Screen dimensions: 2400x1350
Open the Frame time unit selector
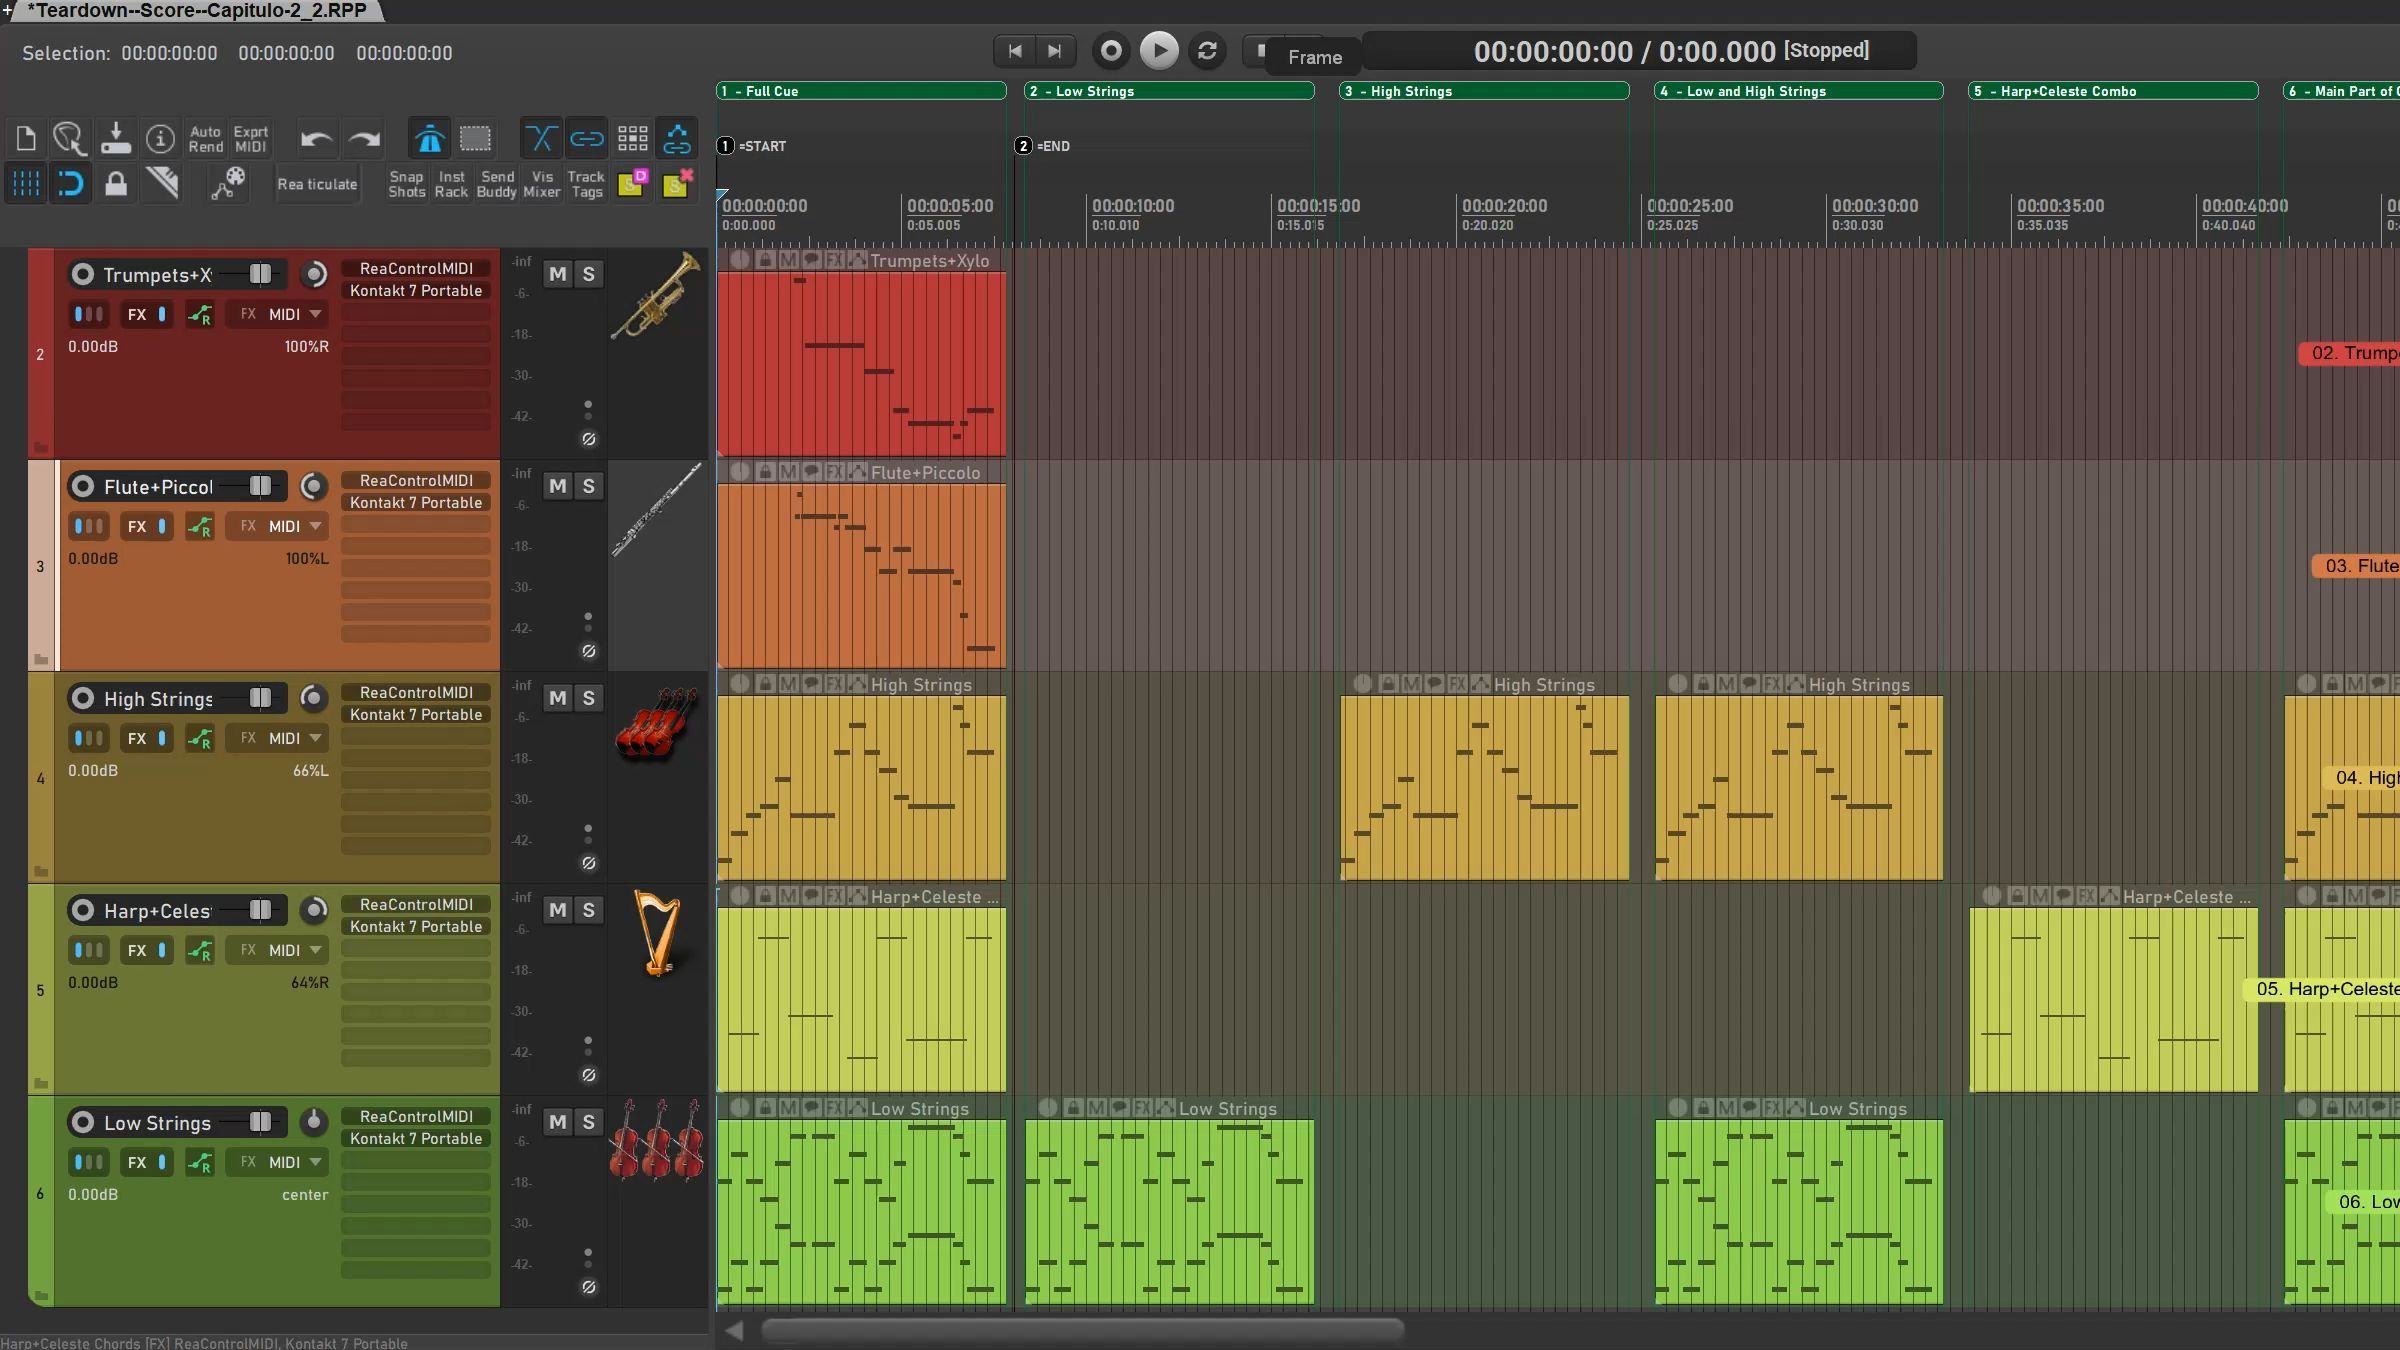click(1314, 57)
